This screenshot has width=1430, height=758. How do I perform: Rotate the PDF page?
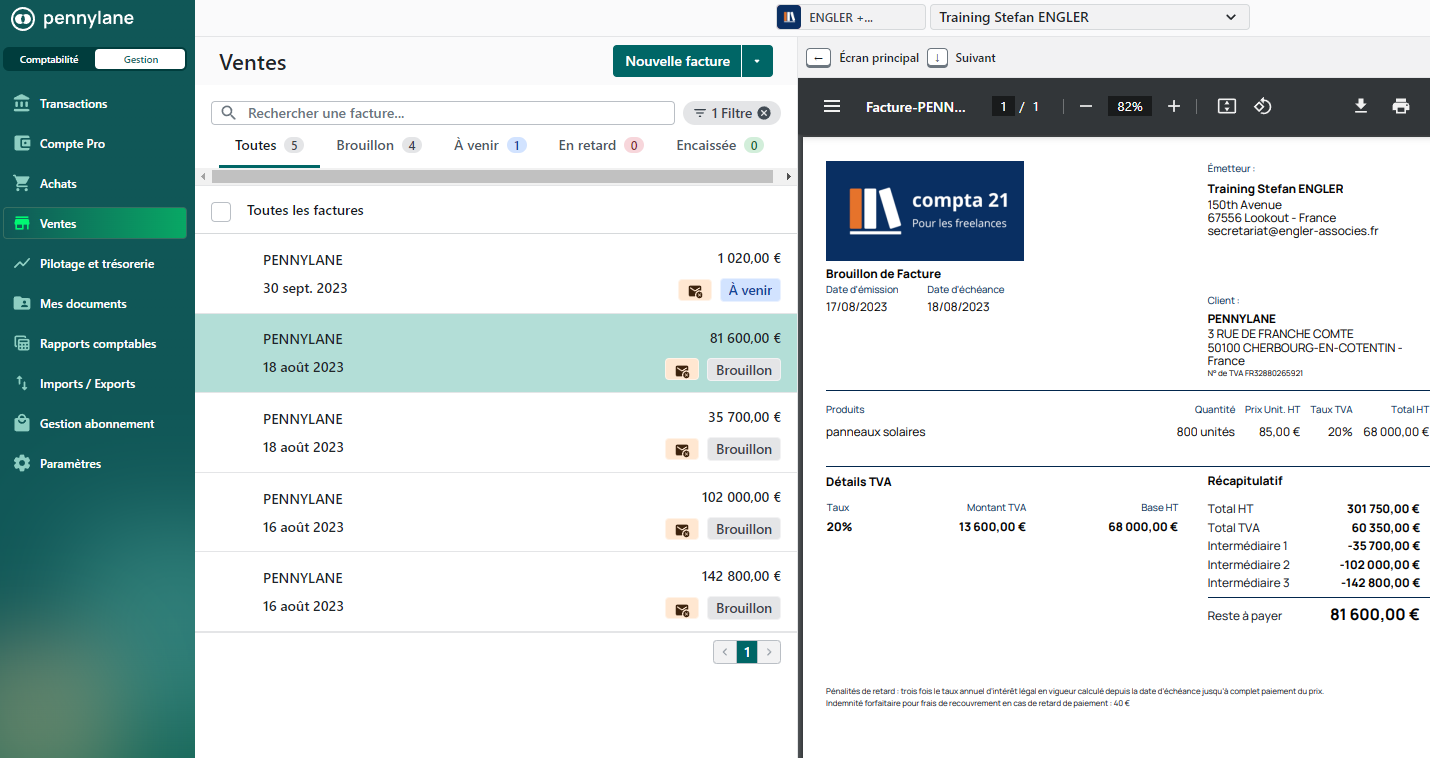pyautogui.click(x=1262, y=106)
